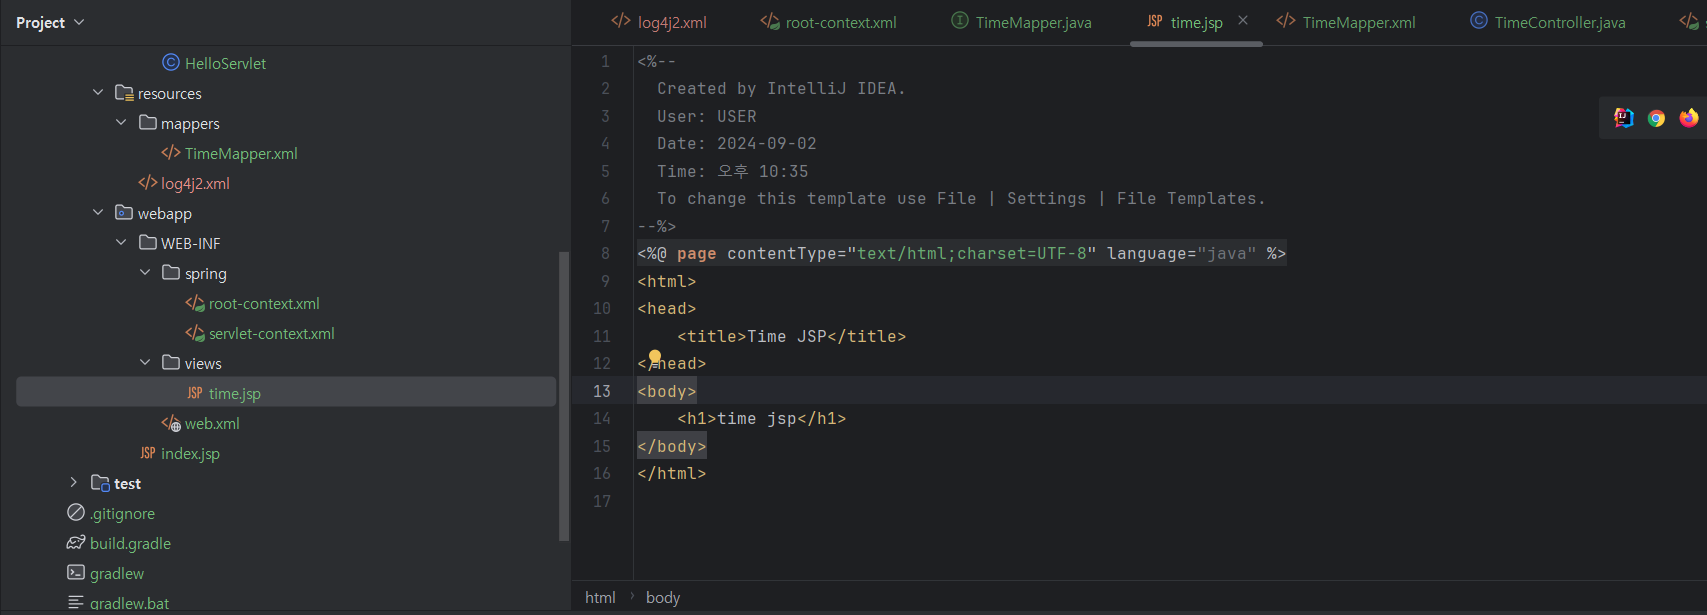Collapse the WEB-INF folder chevron
The height and width of the screenshot is (615, 1707).
(x=121, y=243)
